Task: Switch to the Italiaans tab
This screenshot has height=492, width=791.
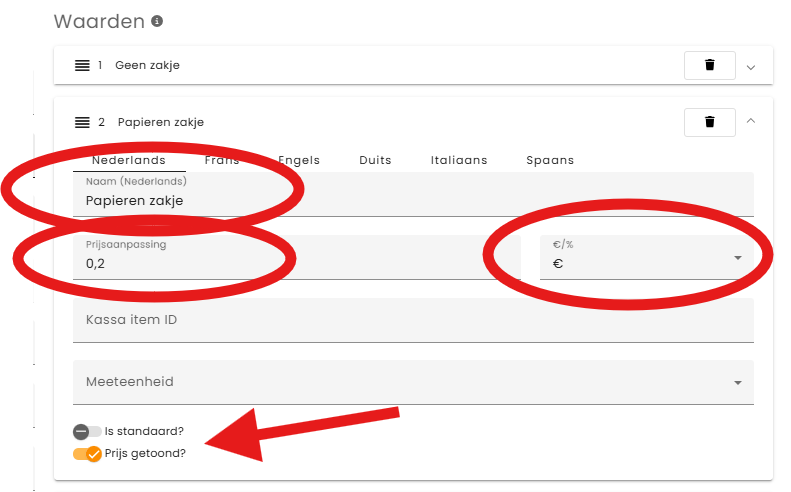Action: 459,160
